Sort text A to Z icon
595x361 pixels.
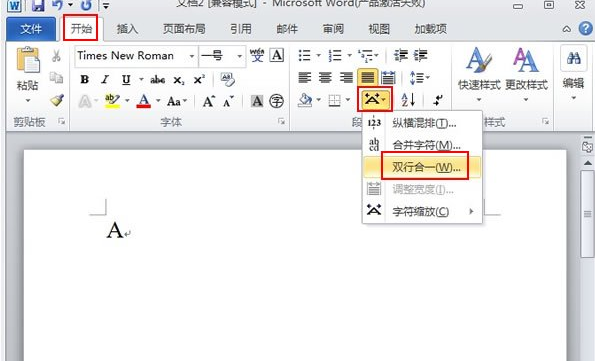point(408,100)
